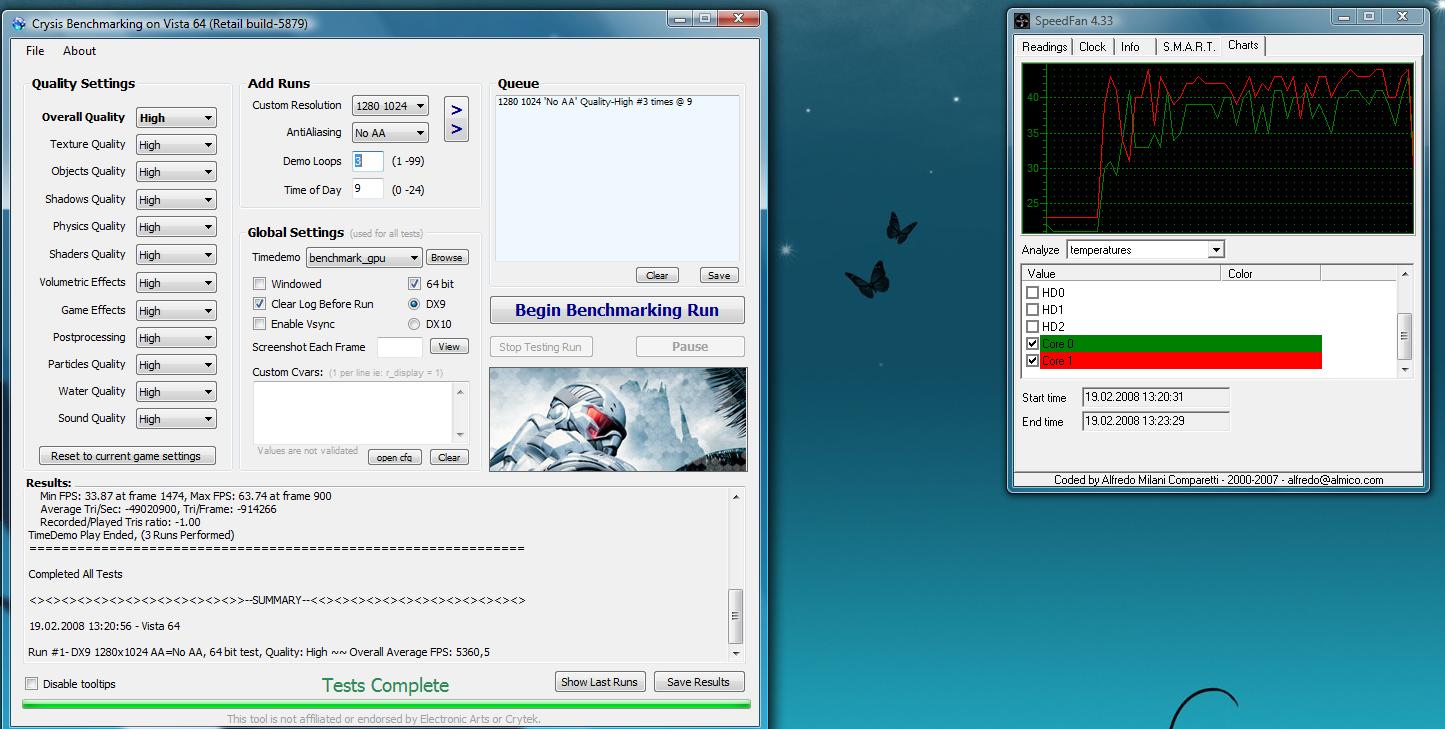Click Screenshot Each Frame input field
1445x729 pixels.
(x=400, y=347)
